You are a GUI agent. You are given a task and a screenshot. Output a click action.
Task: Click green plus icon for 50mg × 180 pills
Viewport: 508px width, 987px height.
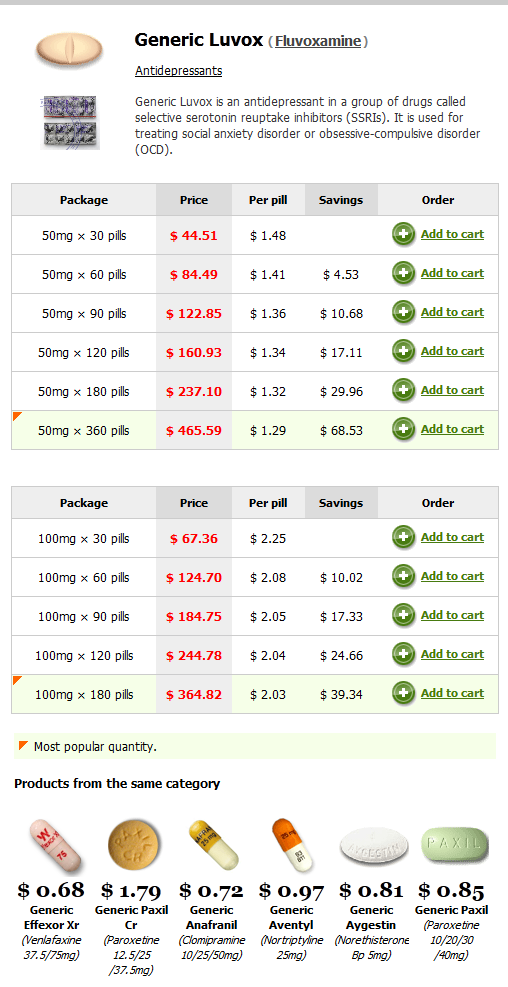tap(403, 391)
